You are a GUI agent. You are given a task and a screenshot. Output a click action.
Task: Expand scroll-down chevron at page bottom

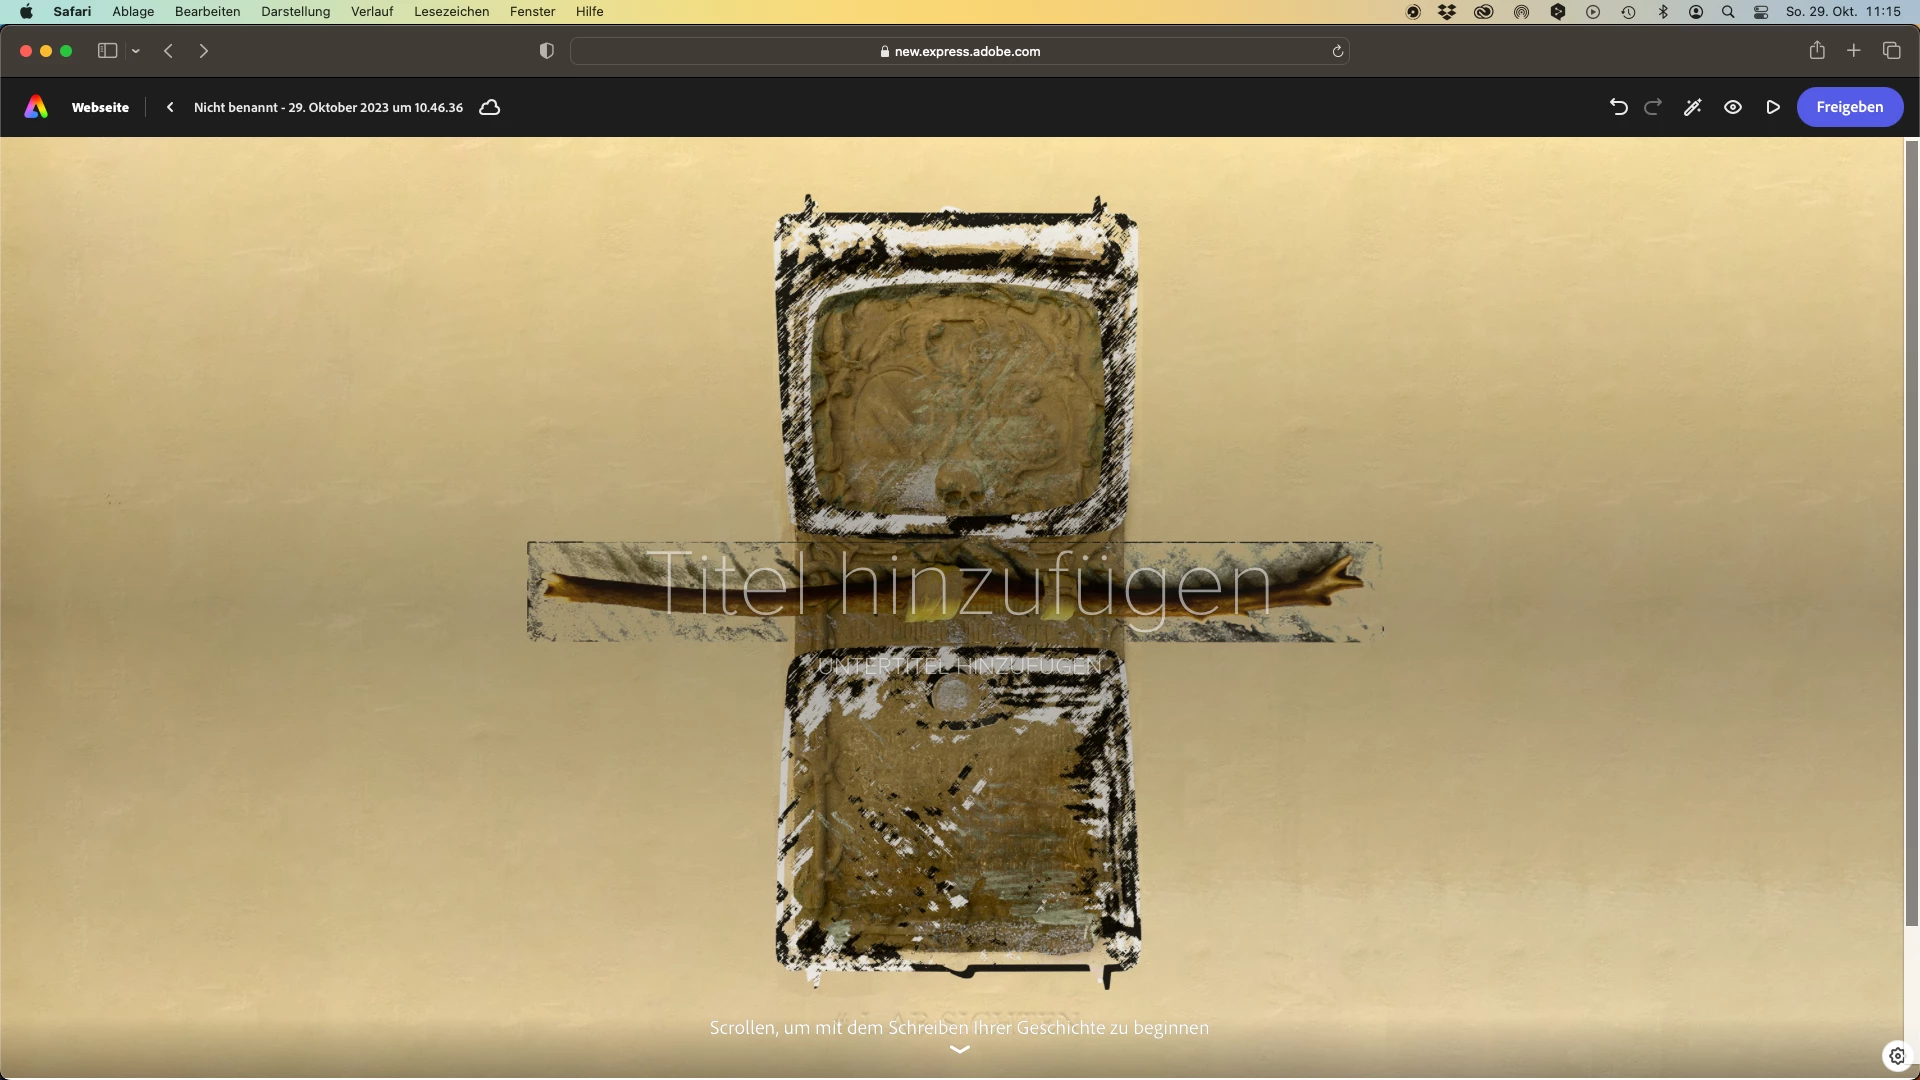coord(960,1049)
